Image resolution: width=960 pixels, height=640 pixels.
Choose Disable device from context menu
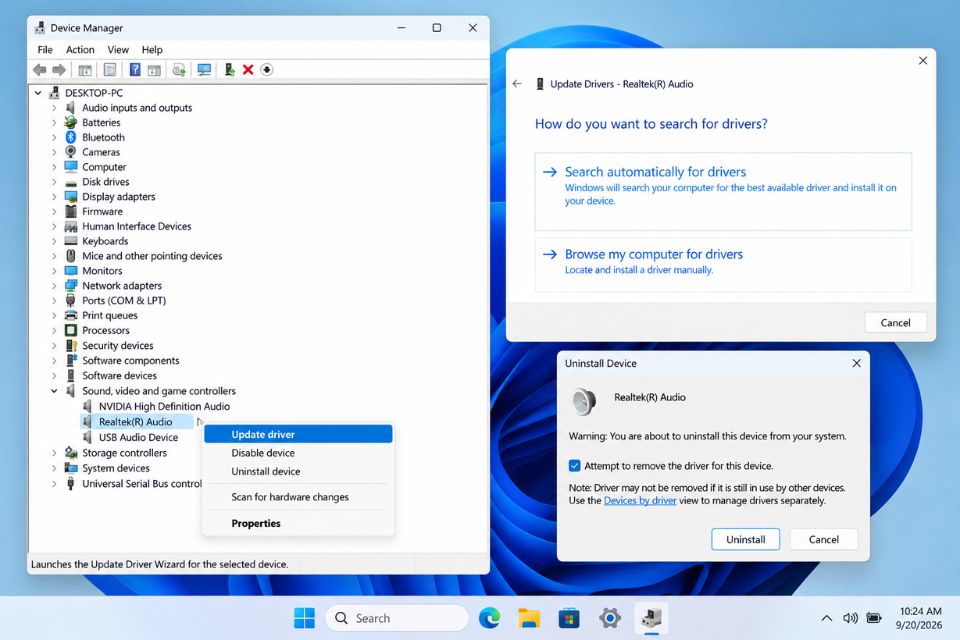298,453
